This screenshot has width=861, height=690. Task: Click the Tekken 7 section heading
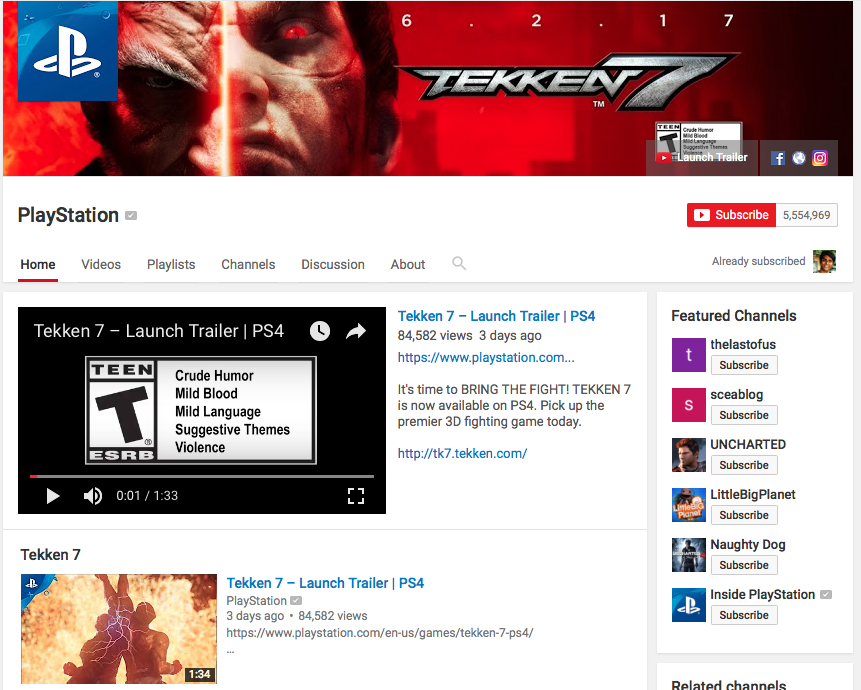click(51, 554)
